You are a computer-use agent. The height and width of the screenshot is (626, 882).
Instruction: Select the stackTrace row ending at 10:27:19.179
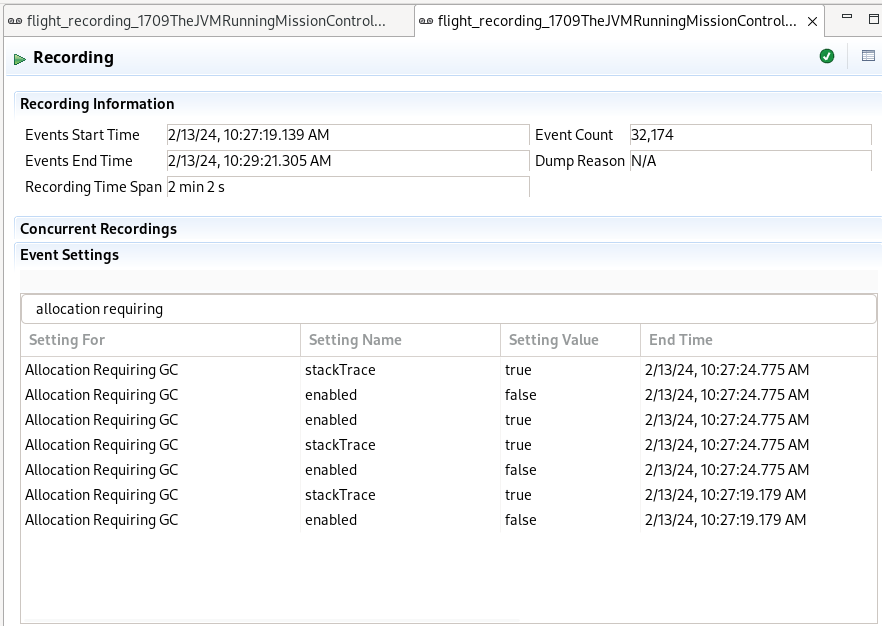tap(340, 495)
